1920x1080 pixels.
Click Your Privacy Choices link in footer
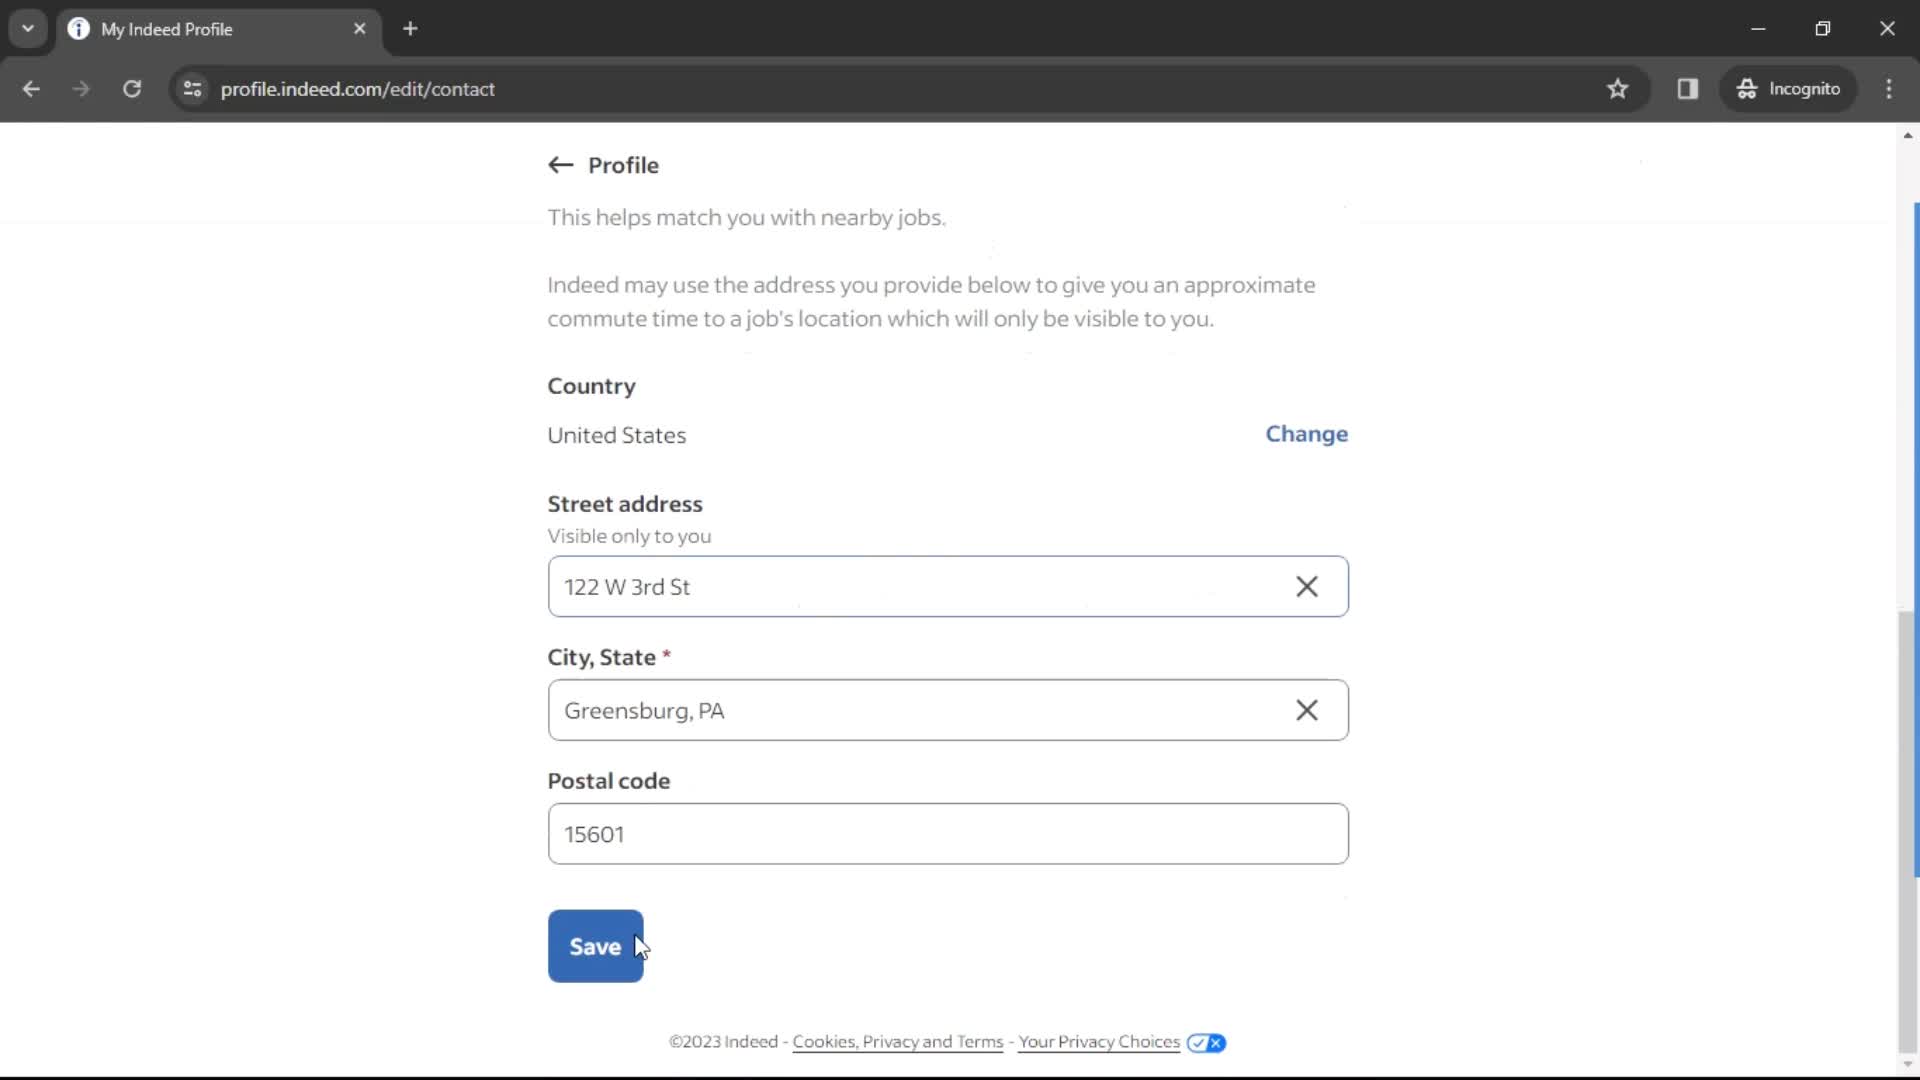click(1098, 1040)
